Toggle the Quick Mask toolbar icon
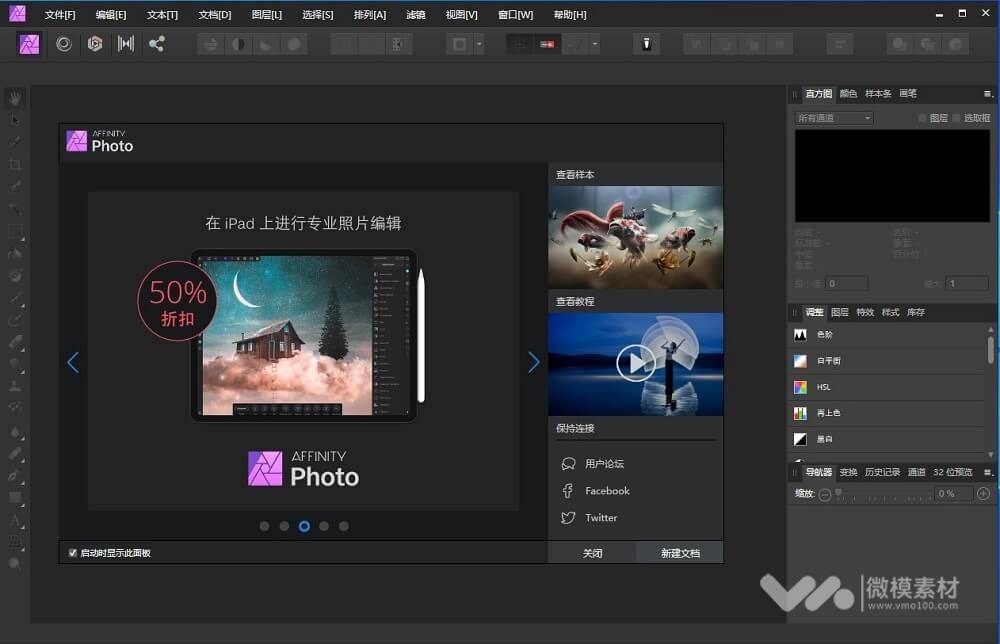The height and width of the screenshot is (644, 1000). tap(459, 44)
